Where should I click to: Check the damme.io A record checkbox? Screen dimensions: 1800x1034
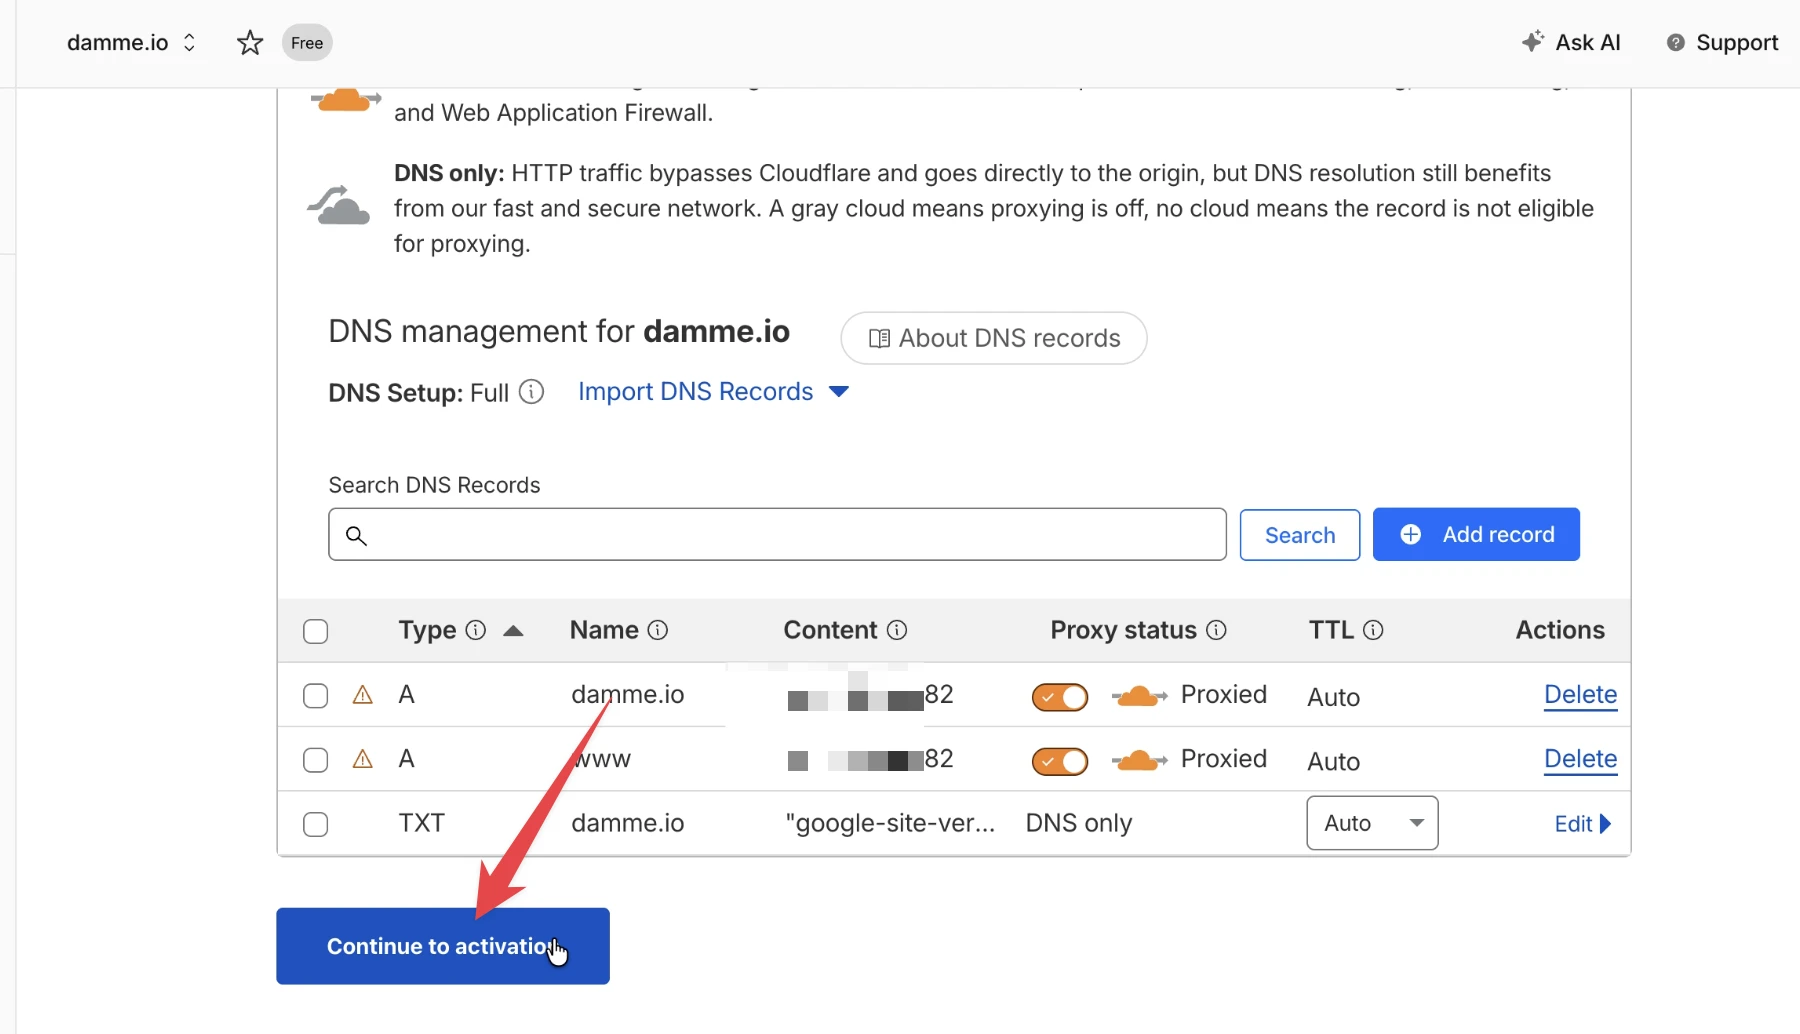pos(315,696)
